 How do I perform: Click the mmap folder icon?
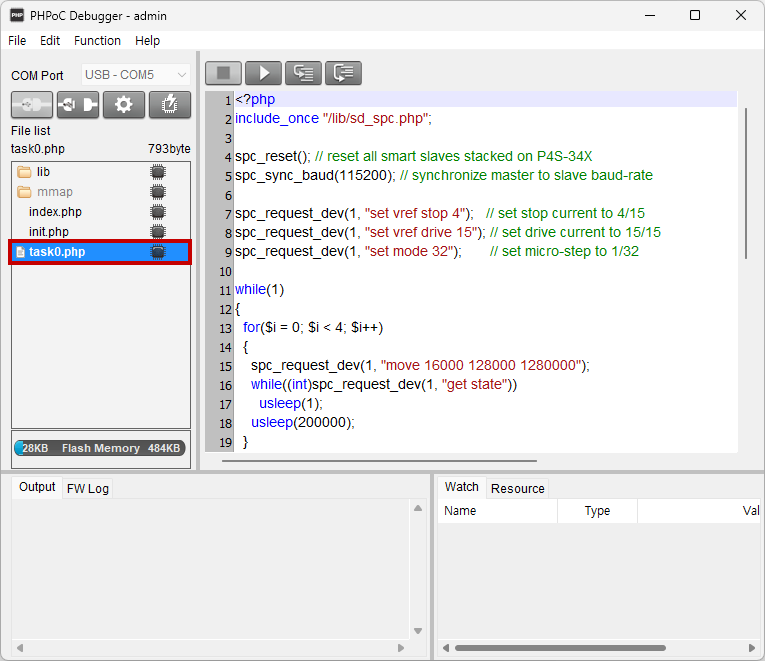(x=24, y=192)
